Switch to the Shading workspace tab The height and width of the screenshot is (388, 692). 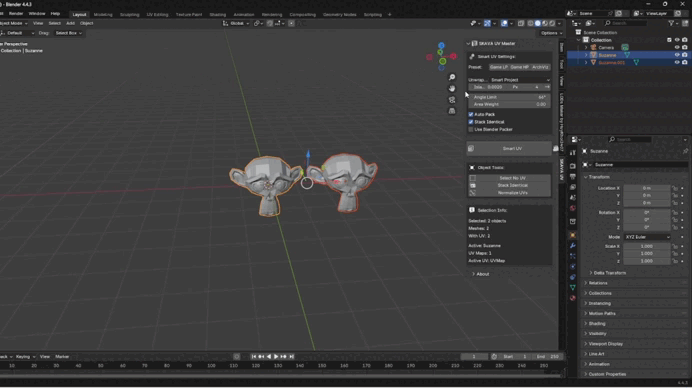[x=218, y=15]
